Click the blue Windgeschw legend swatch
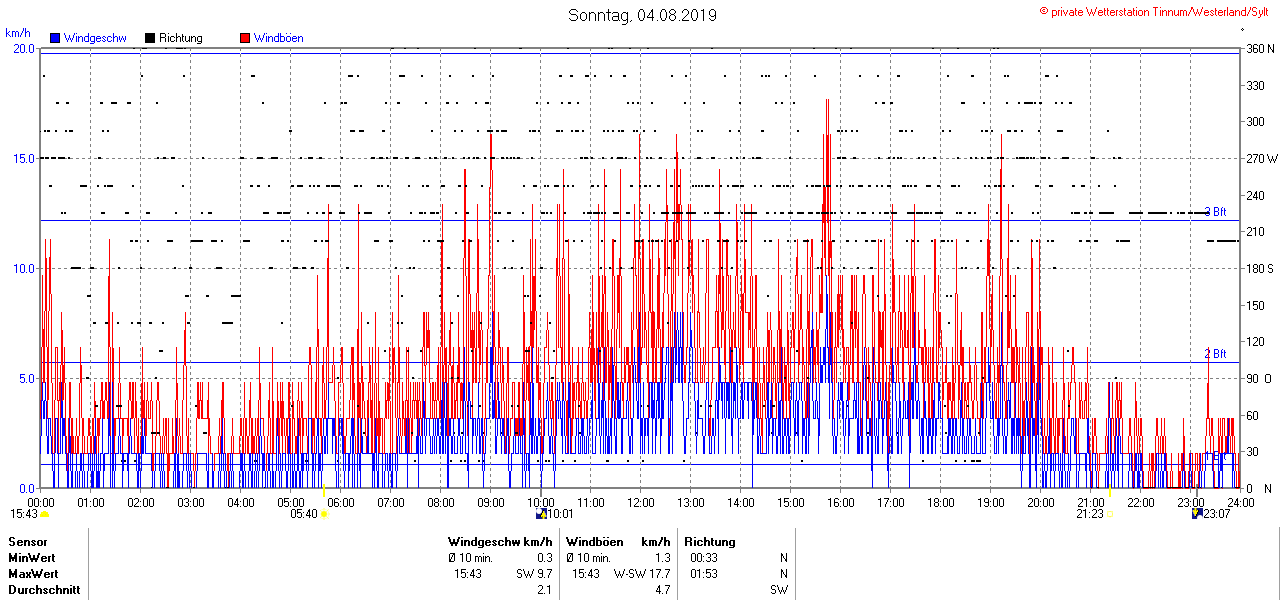The width and height of the screenshot is (1280, 600). [54, 38]
